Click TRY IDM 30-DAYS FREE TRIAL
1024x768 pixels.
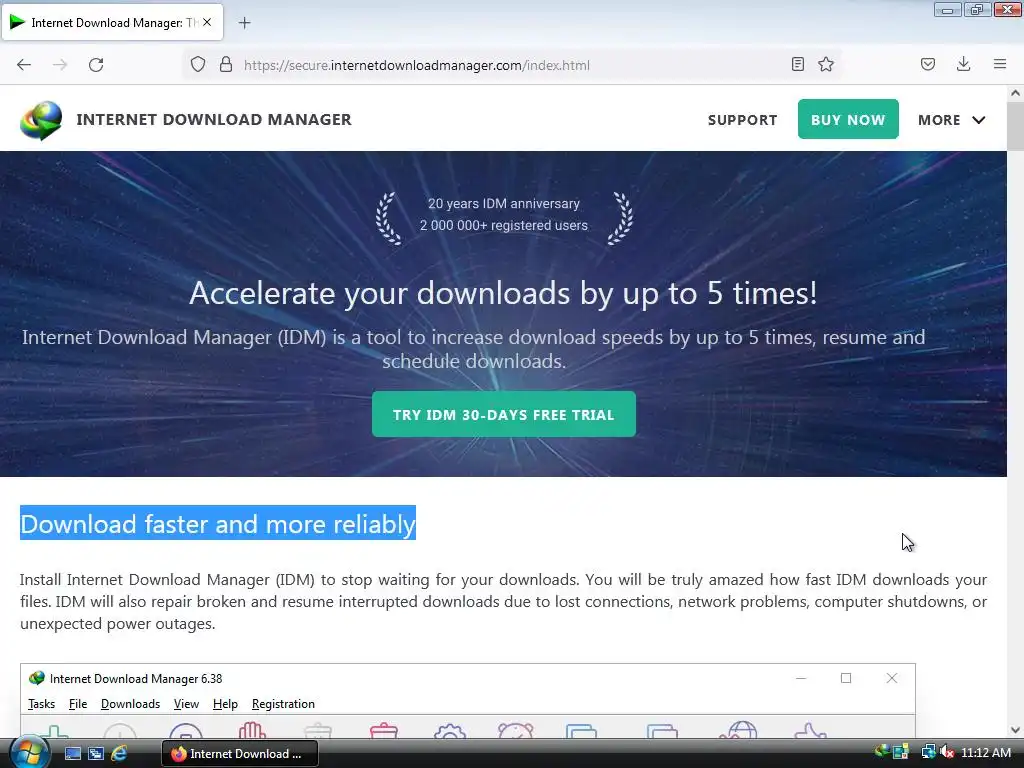point(504,415)
